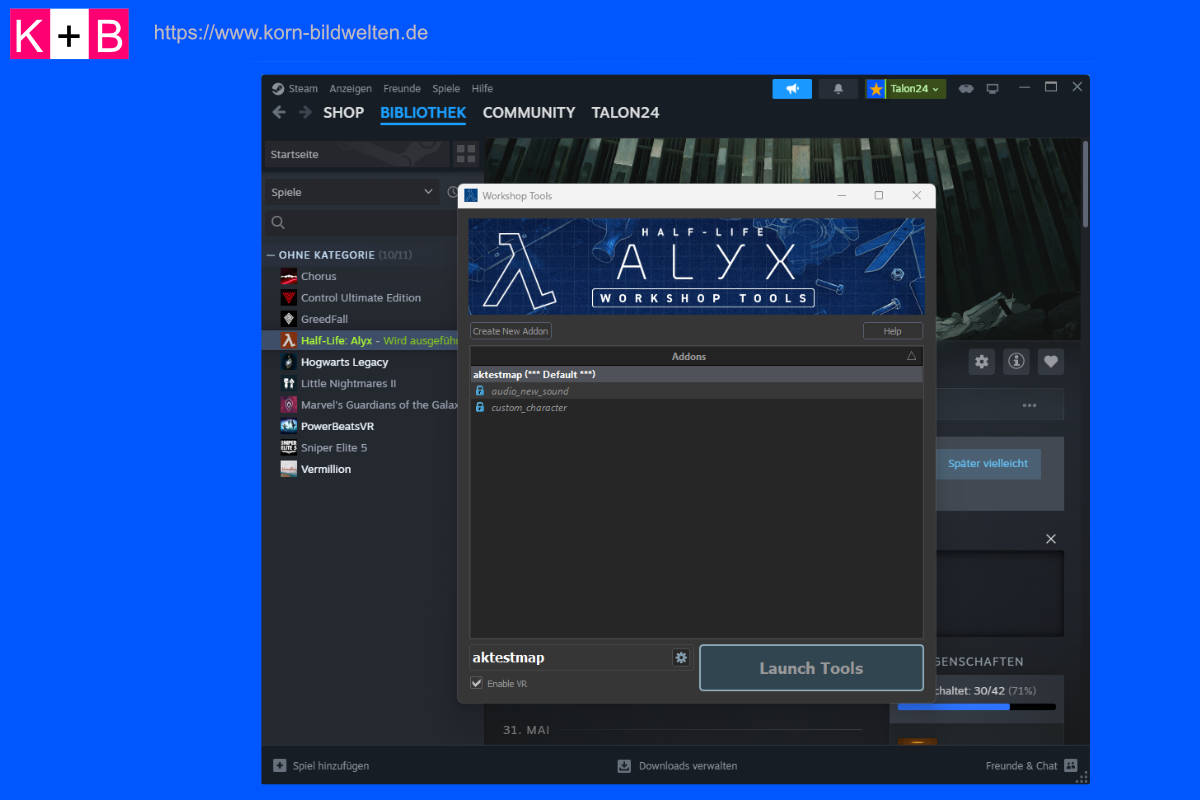Go forward with Steam's right arrow
The width and height of the screenshot is (1200, 800).
pyautogui.click(x=305, y=112)
